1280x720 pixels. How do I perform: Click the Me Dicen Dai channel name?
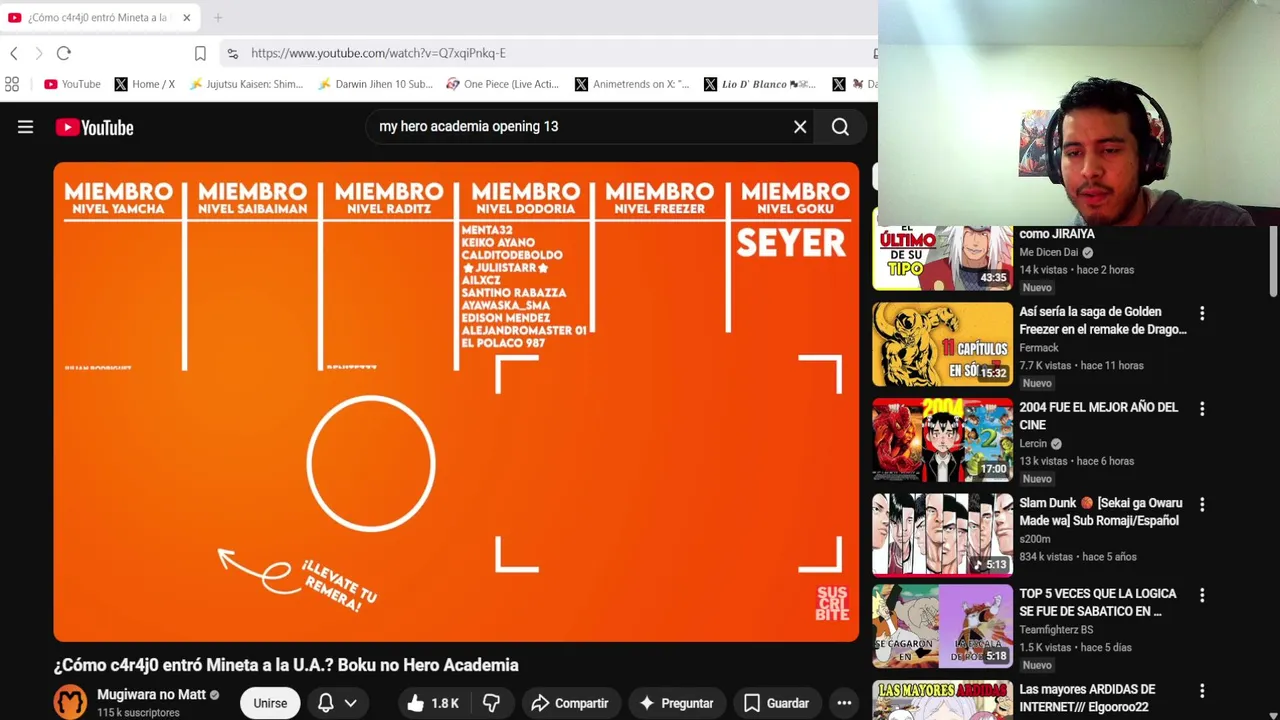tap(1048, 253)
